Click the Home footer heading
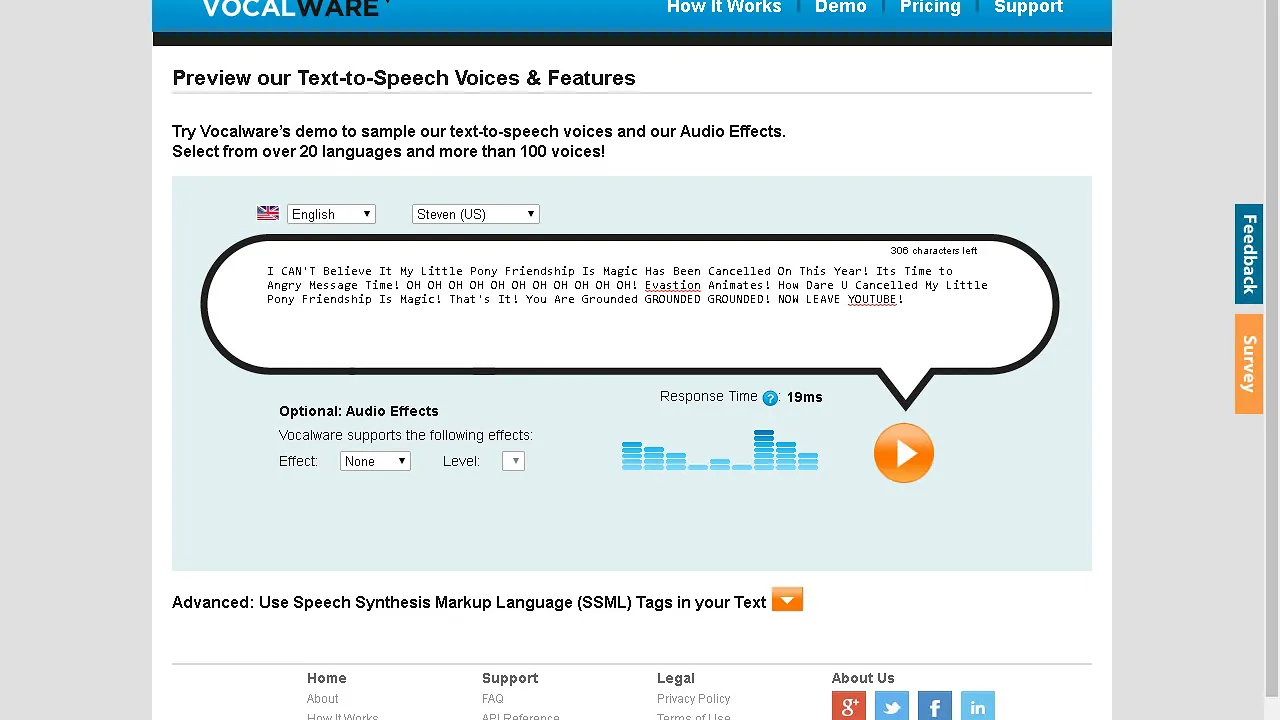 [327, 678]
